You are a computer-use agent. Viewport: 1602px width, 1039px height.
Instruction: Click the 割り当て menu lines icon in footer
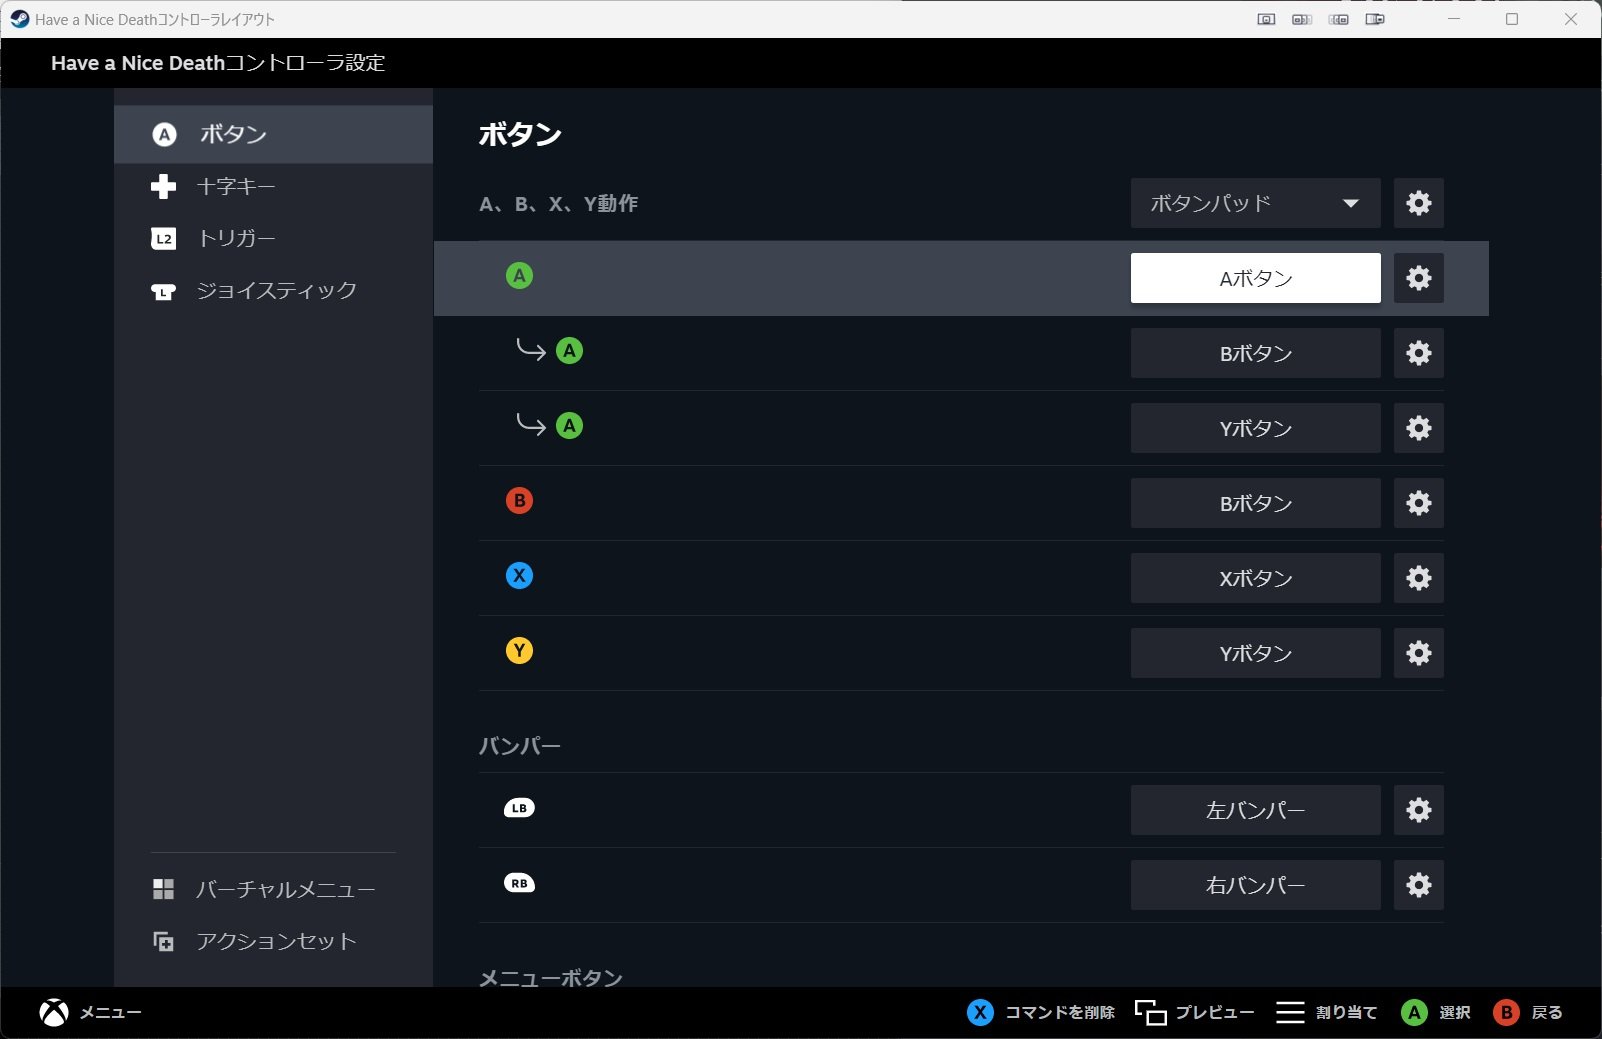[1291, 1012]
